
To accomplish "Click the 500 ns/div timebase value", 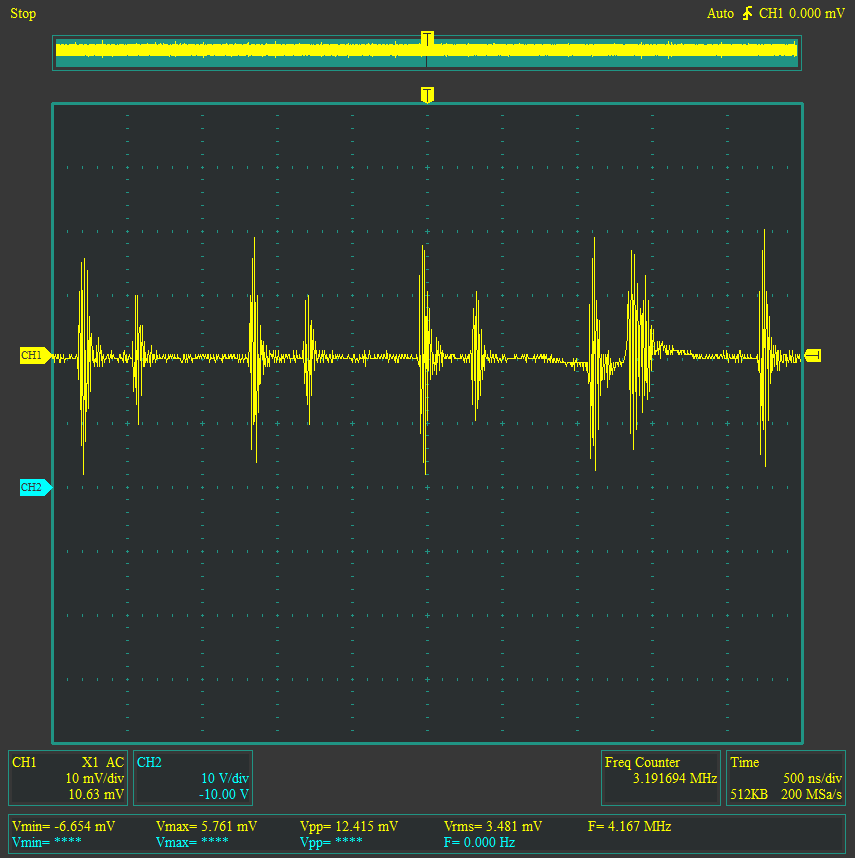I will click(x=812, y=778).
